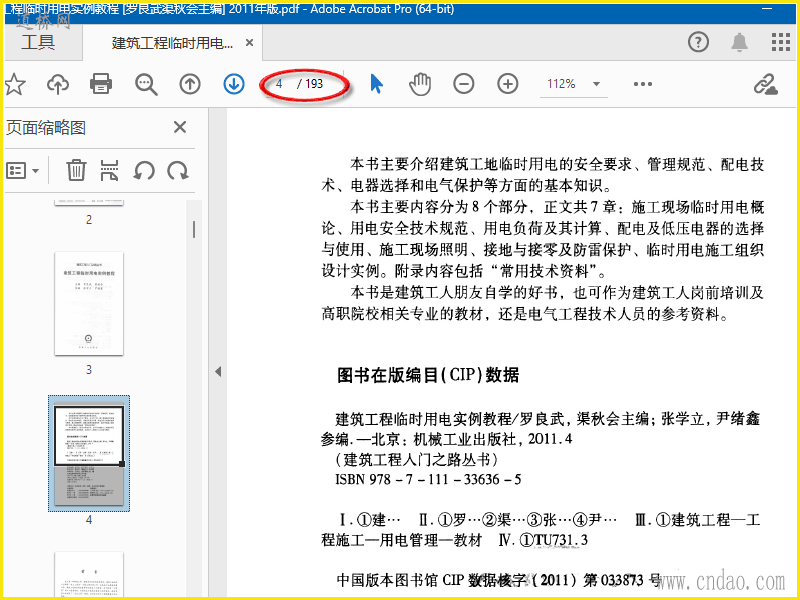Share a link with the chain cloud icon
The width and height of the screenshot is (800, 600).
pos(766,84)
